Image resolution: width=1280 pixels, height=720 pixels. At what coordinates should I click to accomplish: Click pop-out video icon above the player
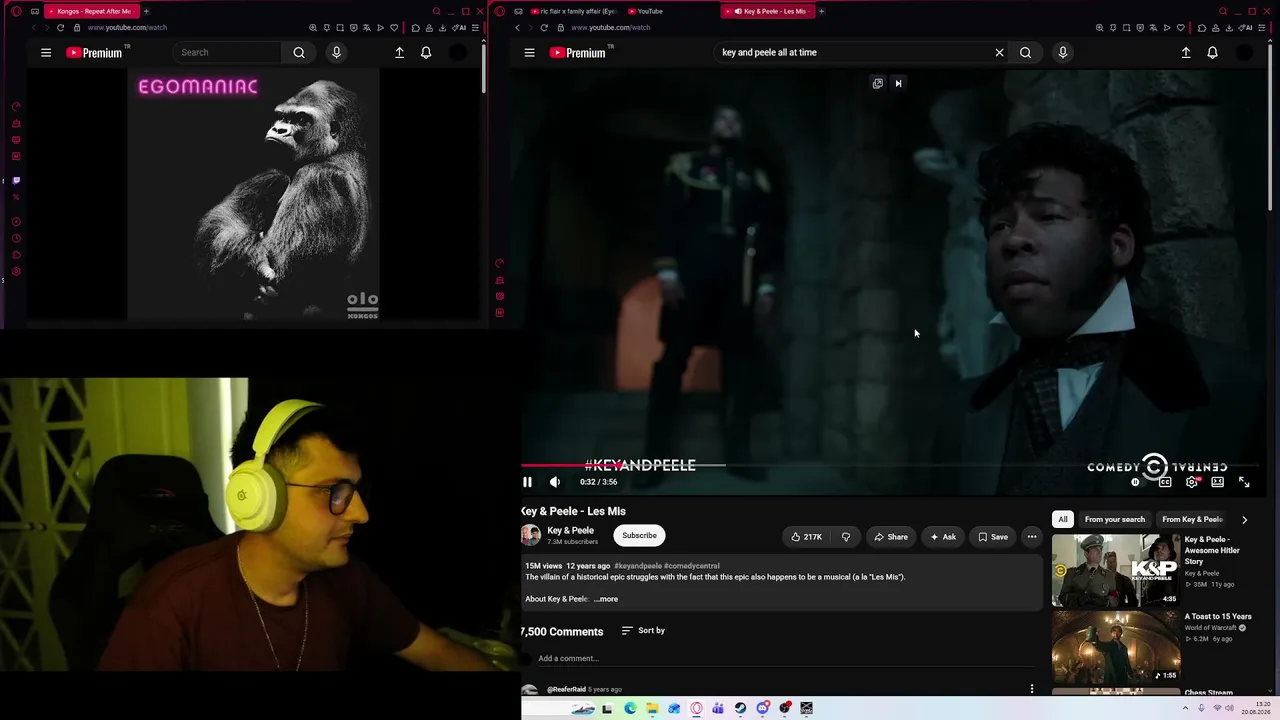[878, 83]
